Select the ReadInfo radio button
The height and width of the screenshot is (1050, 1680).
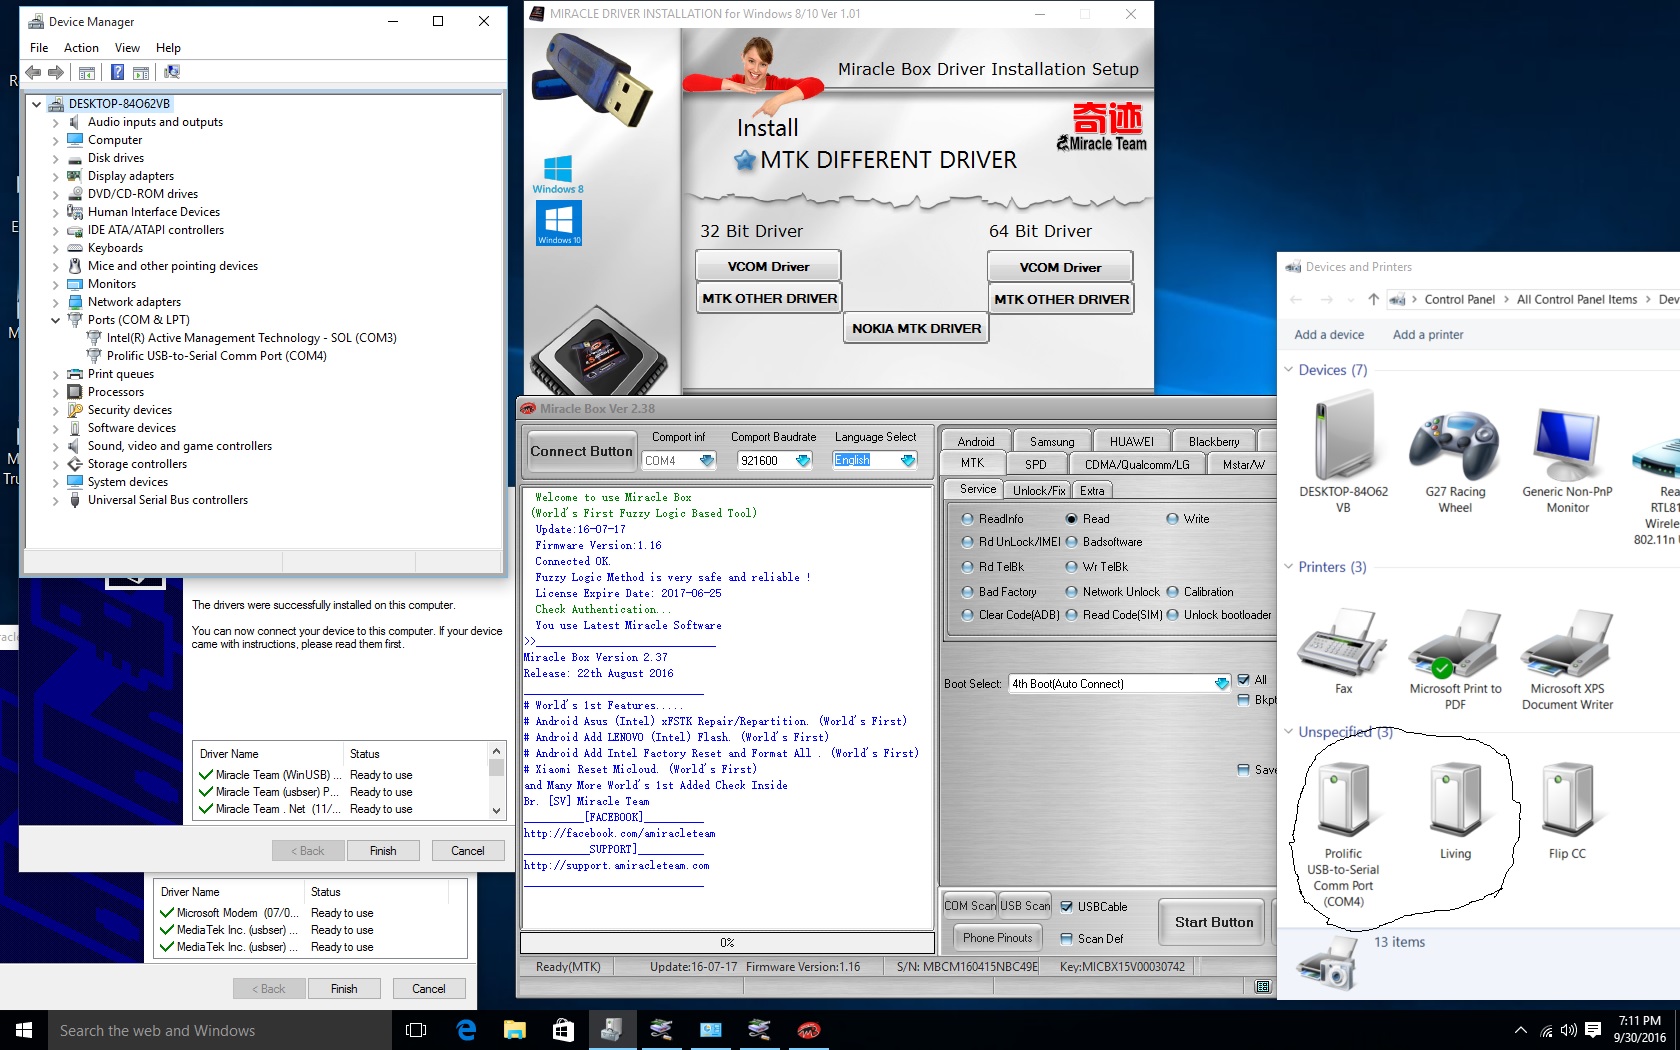[967, 519]
